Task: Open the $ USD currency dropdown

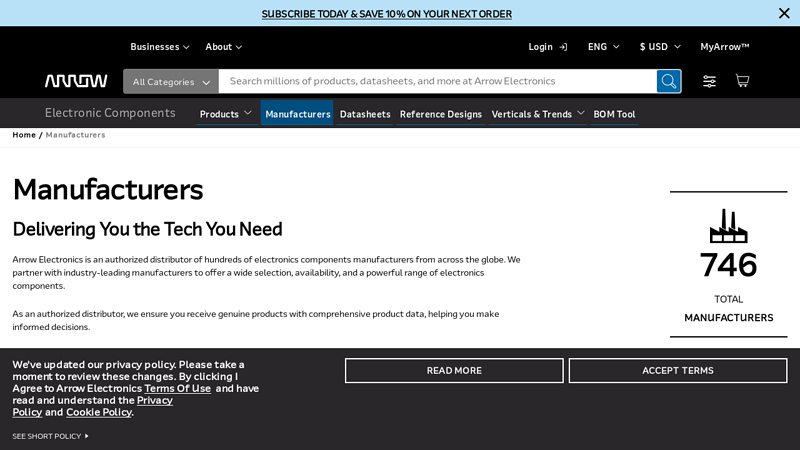Action: pos(660,47)
